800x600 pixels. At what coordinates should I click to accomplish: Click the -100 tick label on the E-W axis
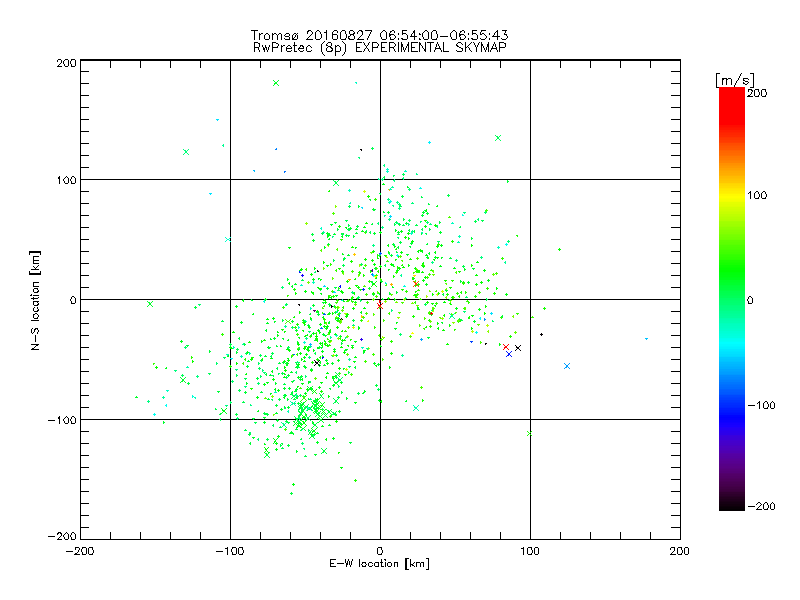(x=230, y=551)
